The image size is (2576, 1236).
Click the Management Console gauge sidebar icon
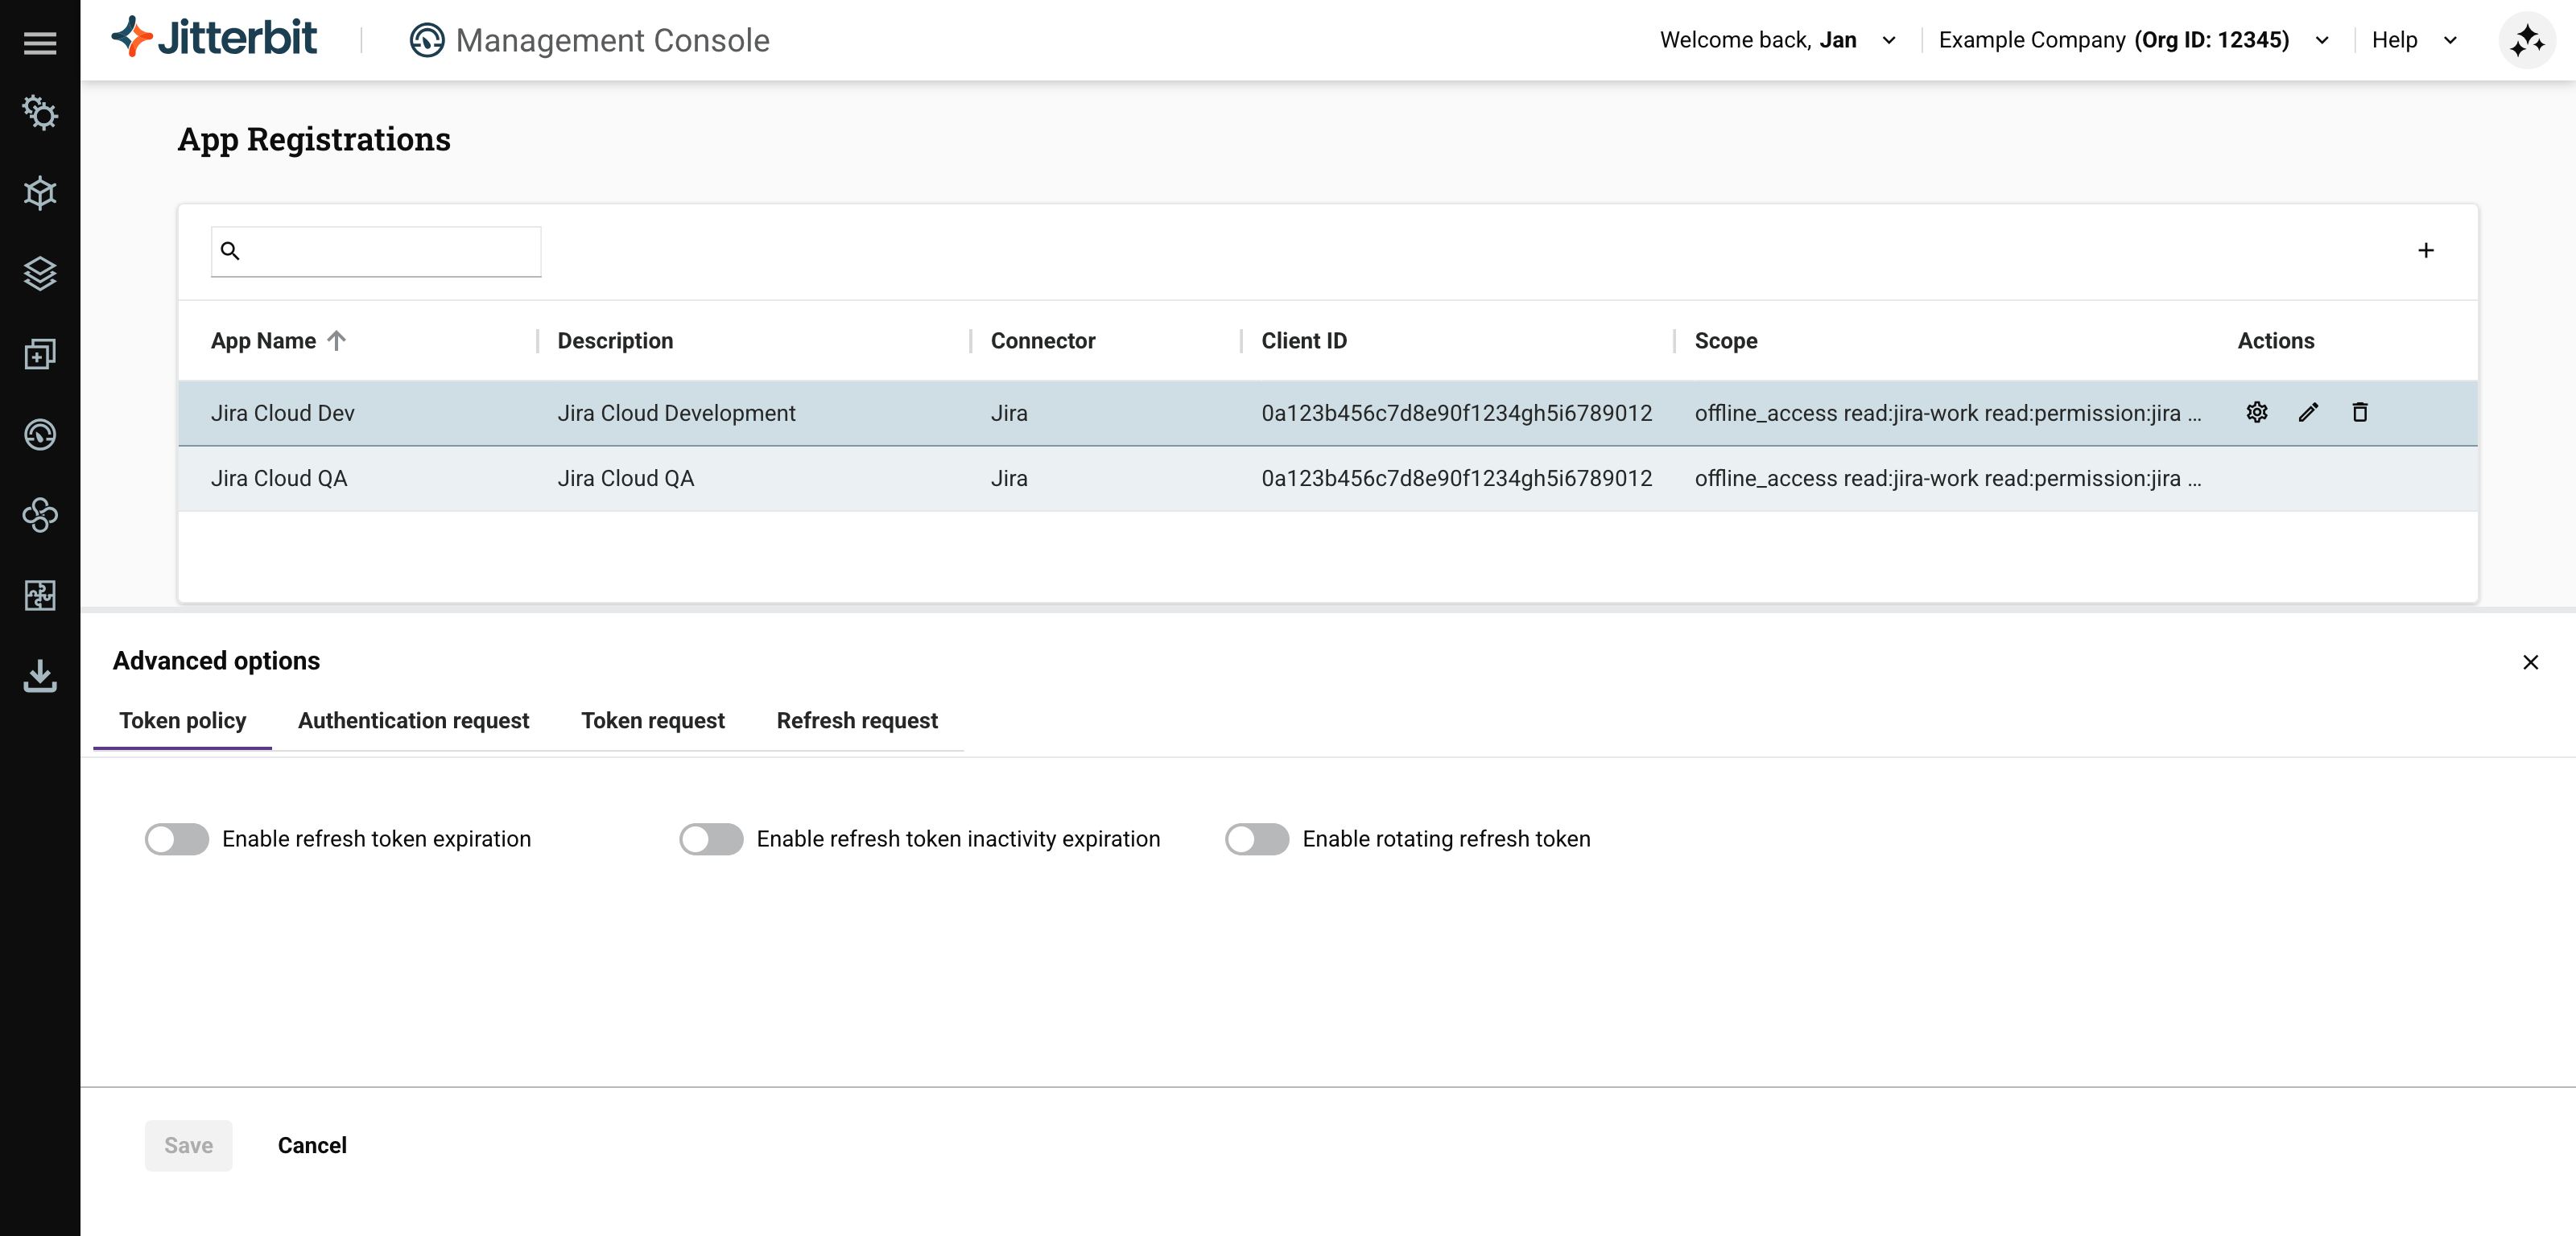(40, 434)
